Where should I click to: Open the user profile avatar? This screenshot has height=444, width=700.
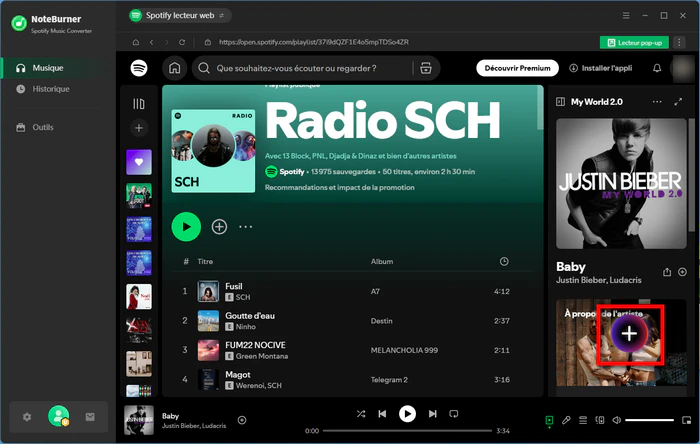pyautogui.click(x=682, y=68)
